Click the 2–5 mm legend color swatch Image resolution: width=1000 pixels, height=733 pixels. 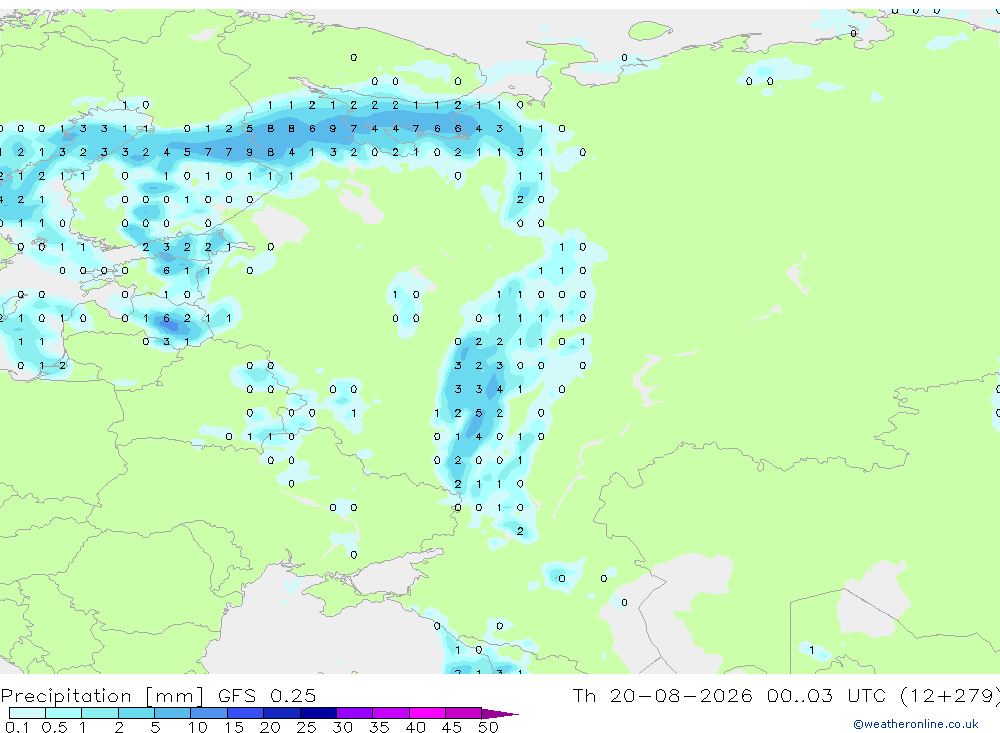tap(136, 713)
